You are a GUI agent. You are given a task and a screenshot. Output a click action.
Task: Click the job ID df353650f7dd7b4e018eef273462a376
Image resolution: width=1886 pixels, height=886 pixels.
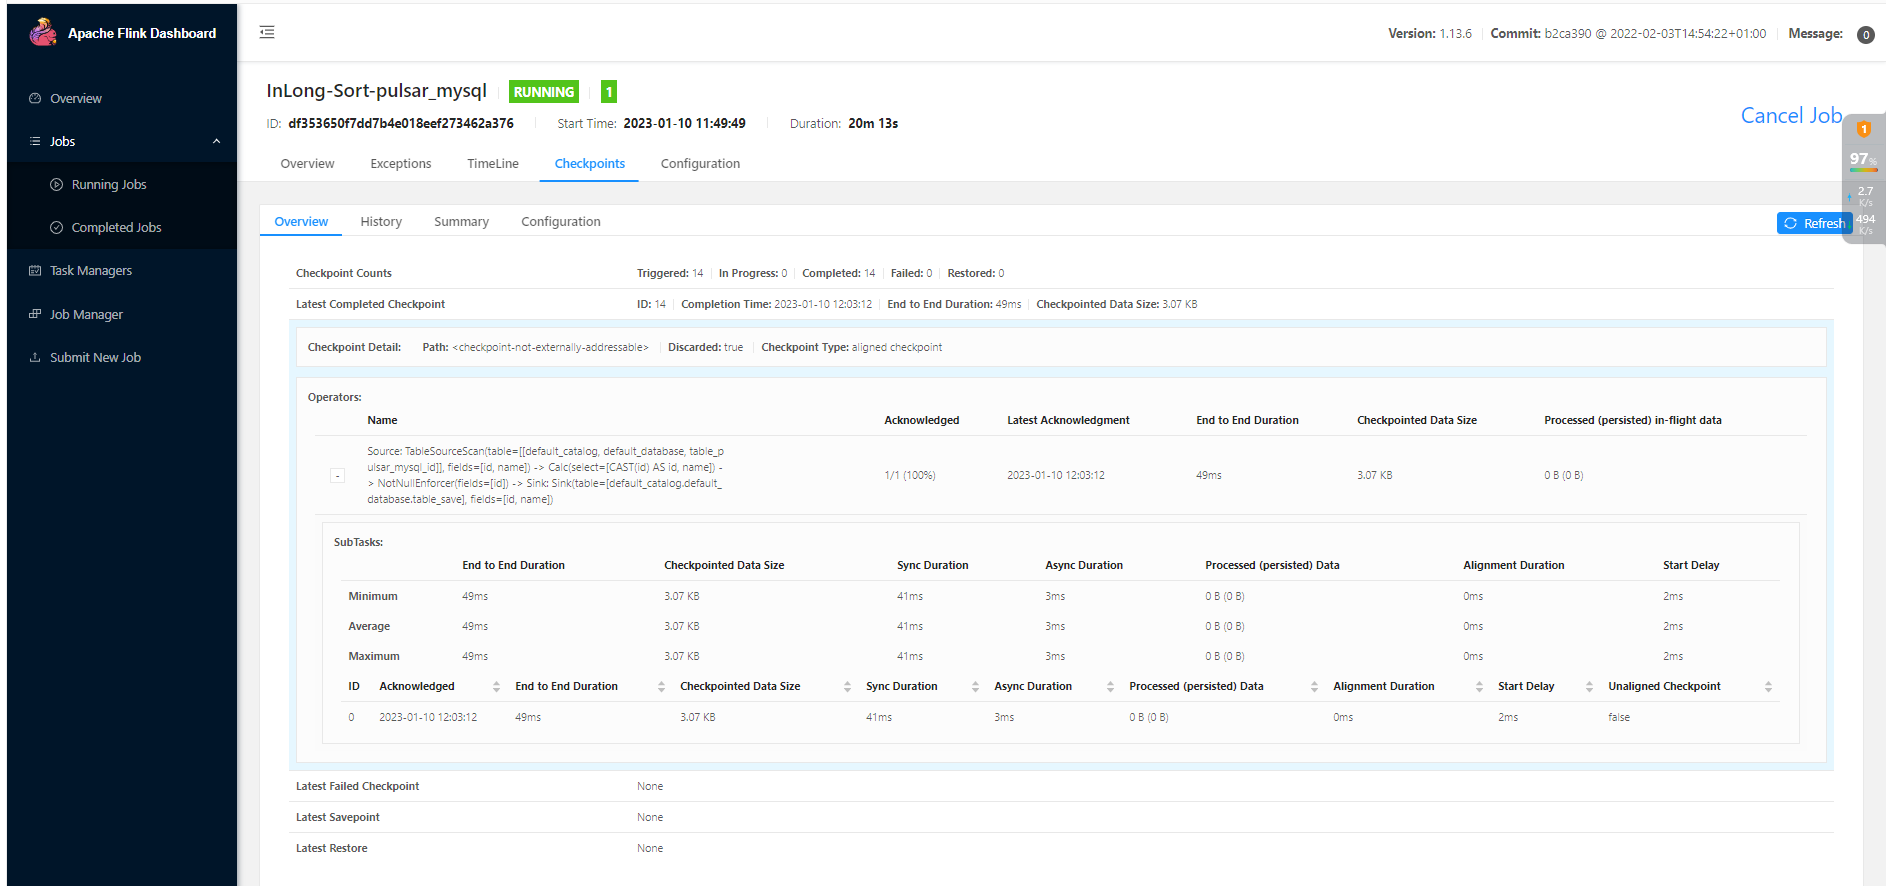click(401, 124)
